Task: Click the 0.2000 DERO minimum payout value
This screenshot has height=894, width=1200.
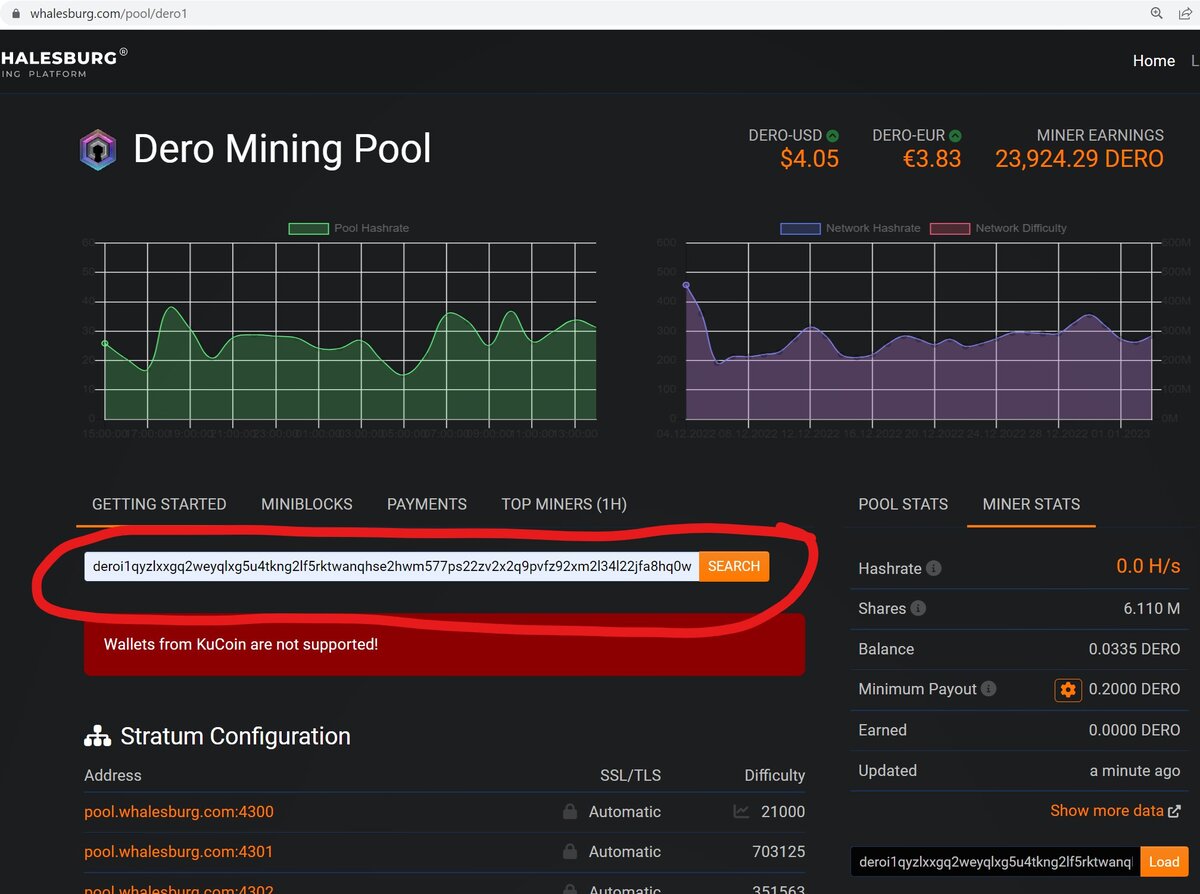Action: point(1135,689)
